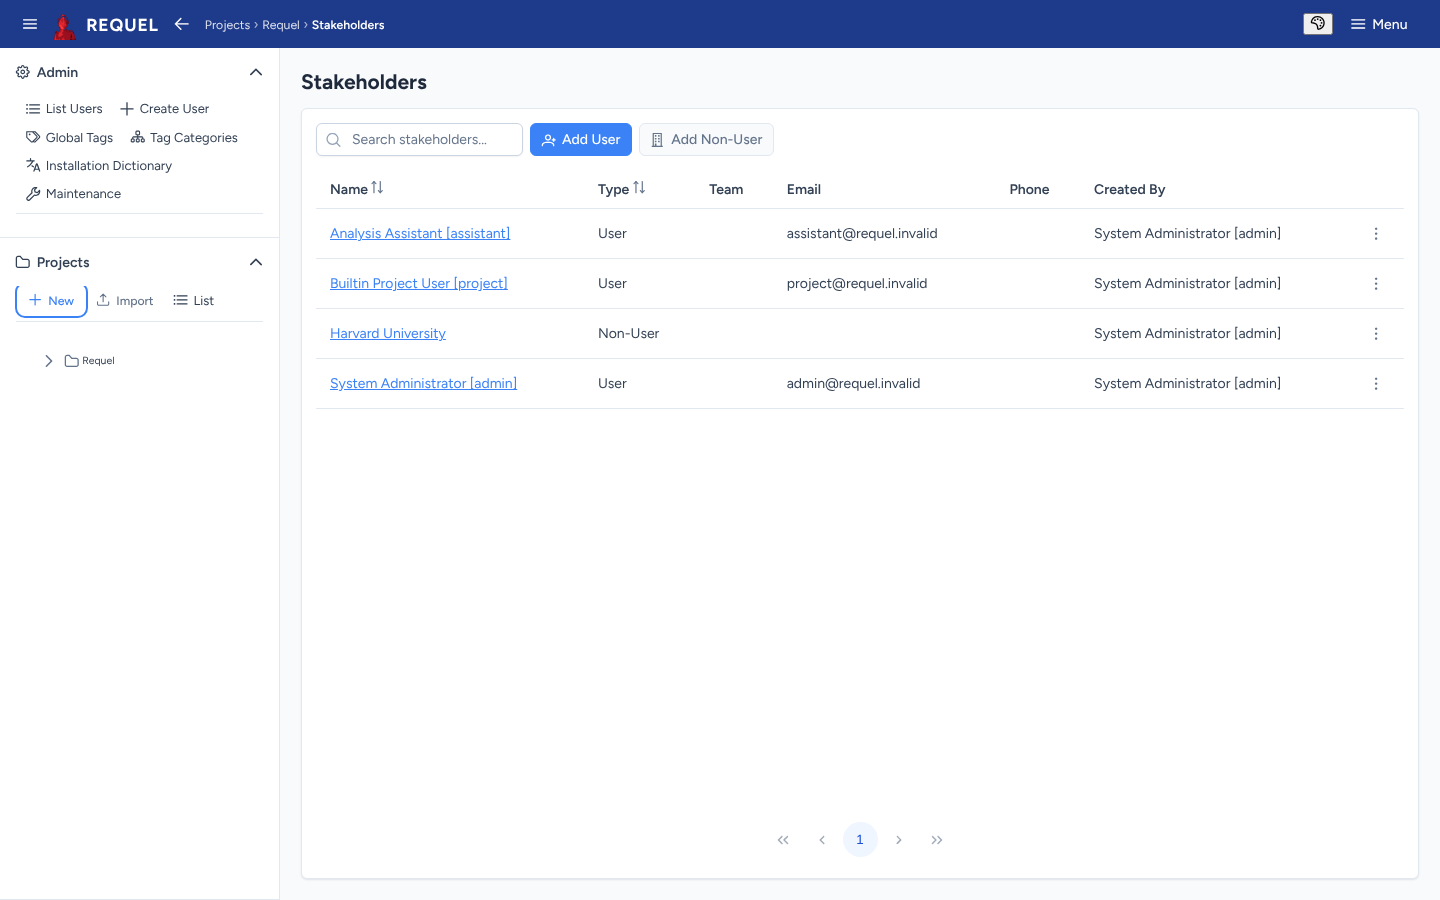Open row actions for Builtin Project User
This screenshot has height=900, width=1440.
1376,284
